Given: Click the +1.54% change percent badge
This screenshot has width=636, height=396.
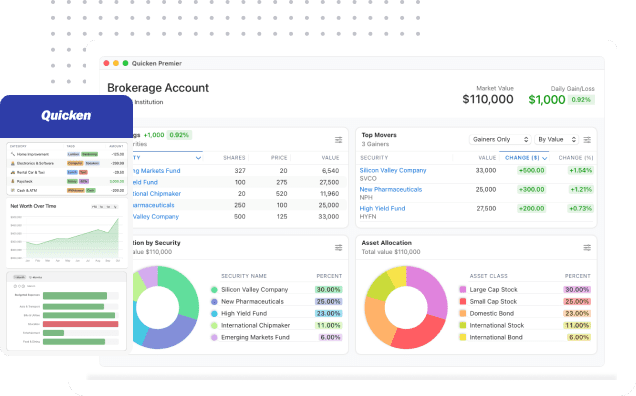Looking at the screenshot, I should [x=580, y=171].
